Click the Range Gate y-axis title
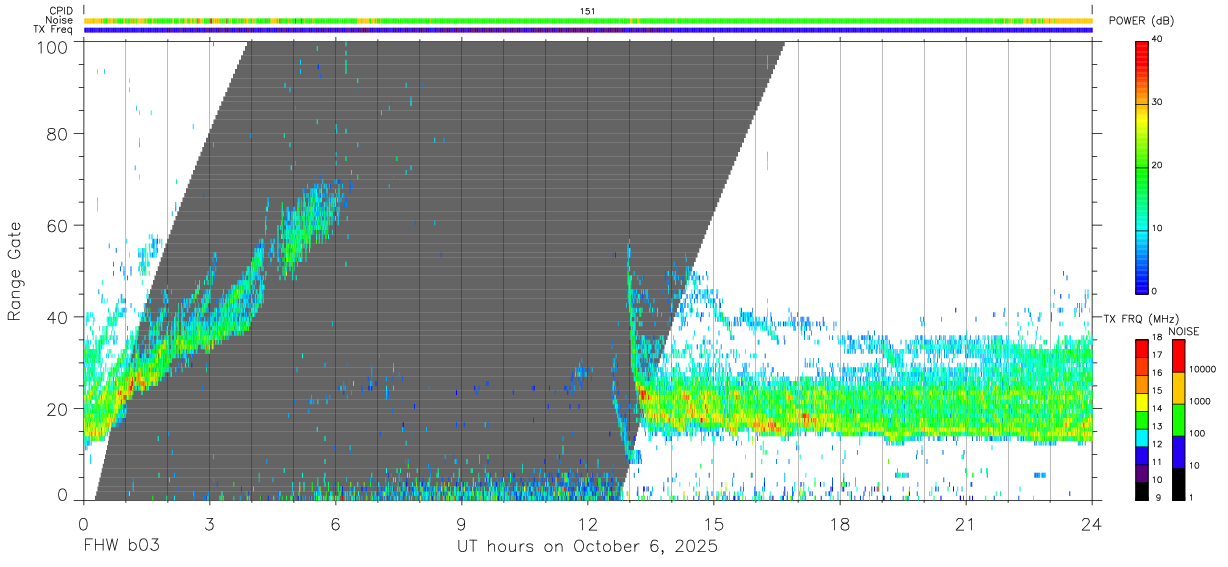 tap(15, 270)
